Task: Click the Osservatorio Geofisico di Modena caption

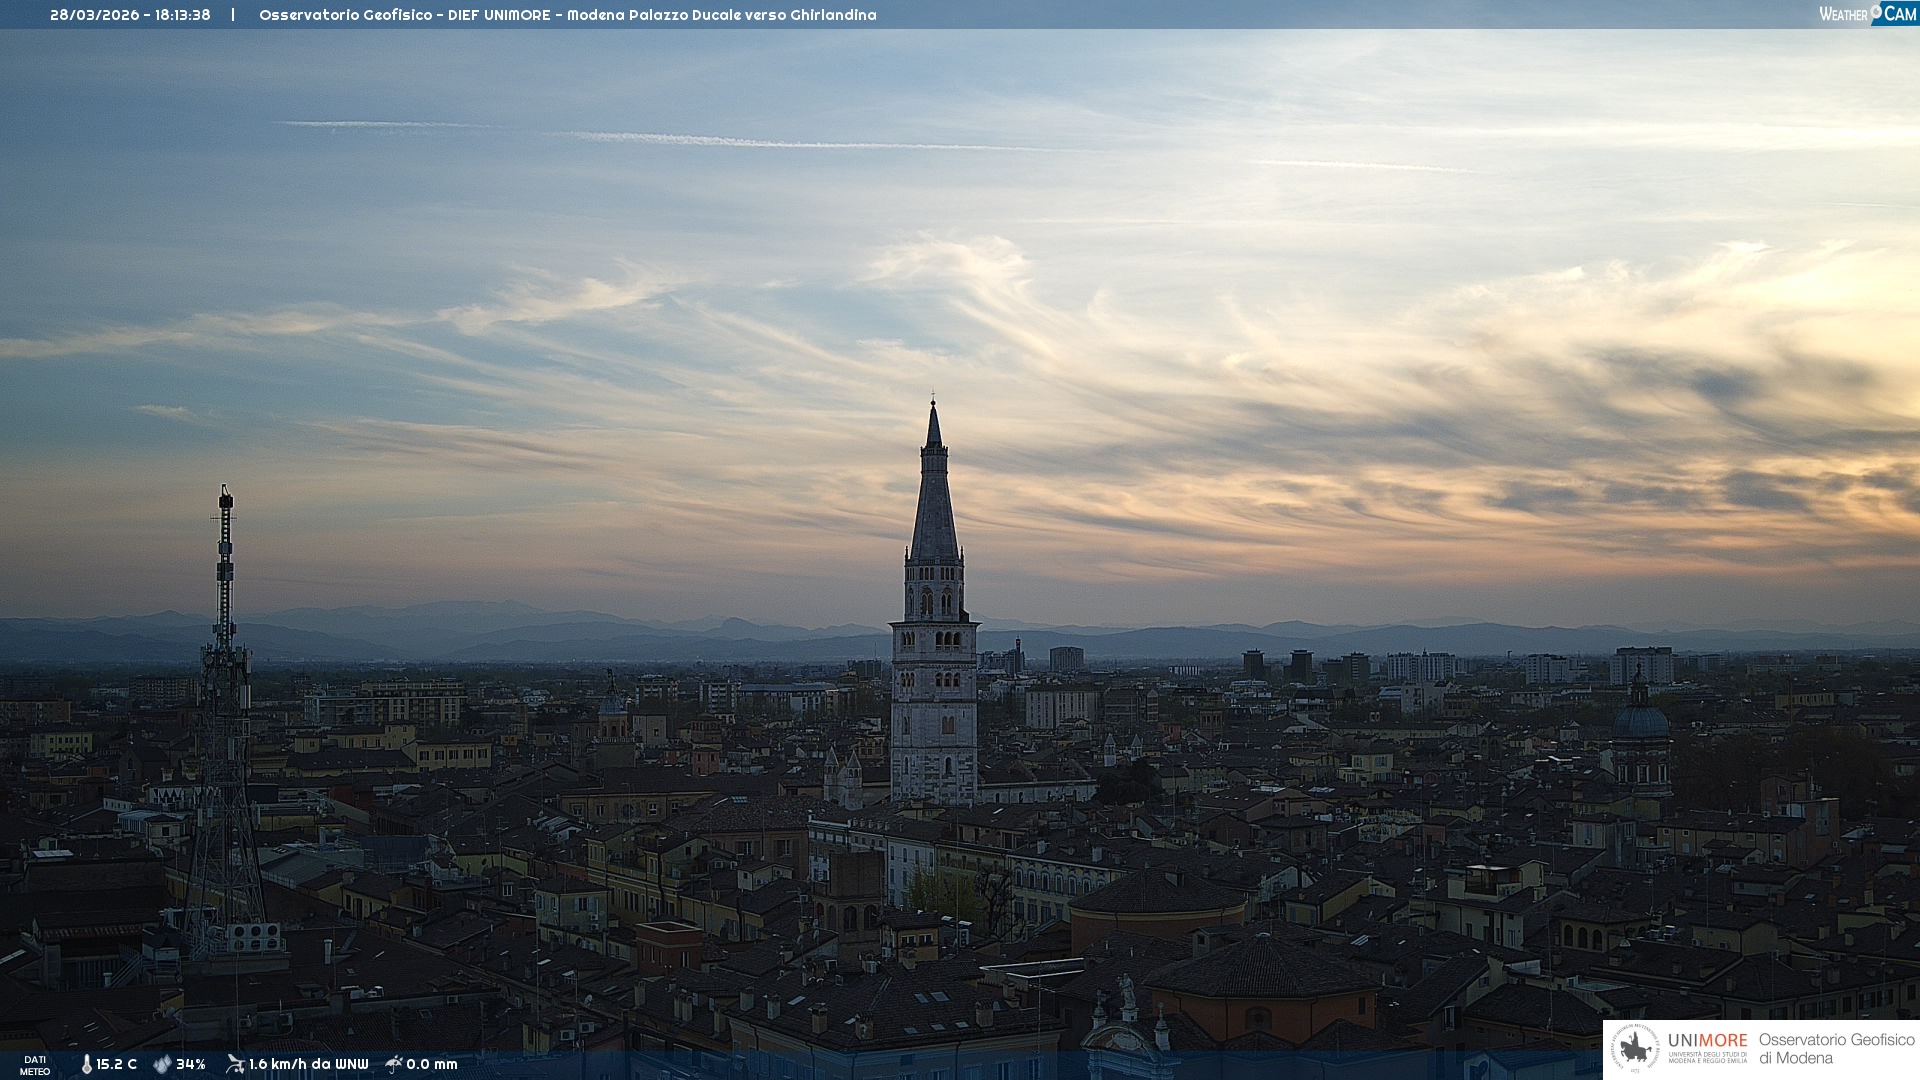Action: pos(1836,1049)
